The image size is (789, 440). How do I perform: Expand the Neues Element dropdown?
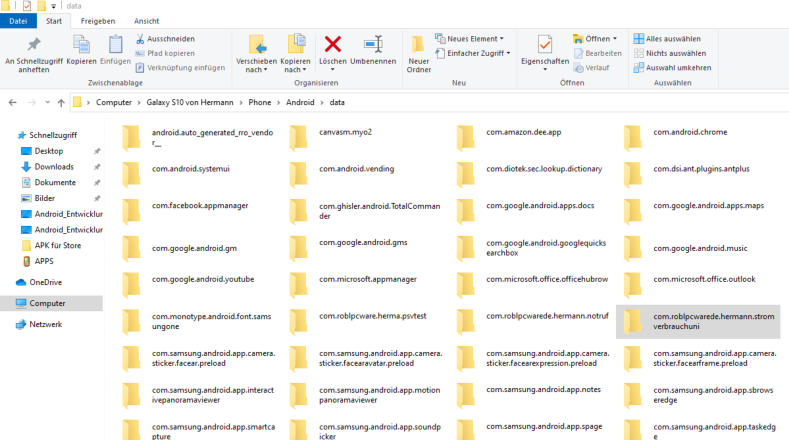(x=472, y=39)
